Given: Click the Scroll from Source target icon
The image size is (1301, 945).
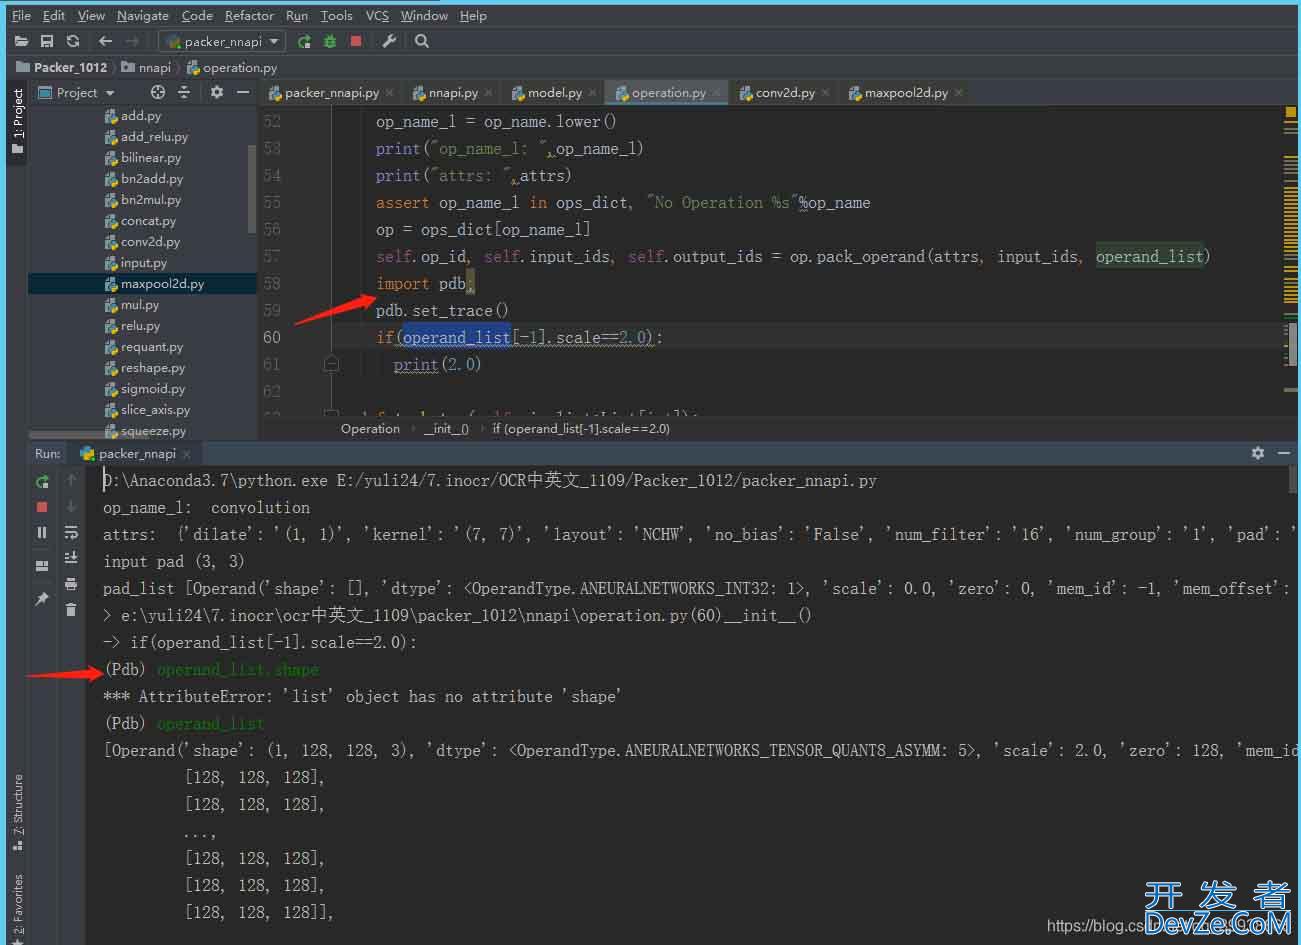Looking at the screenshot, I should click(158, 92).
